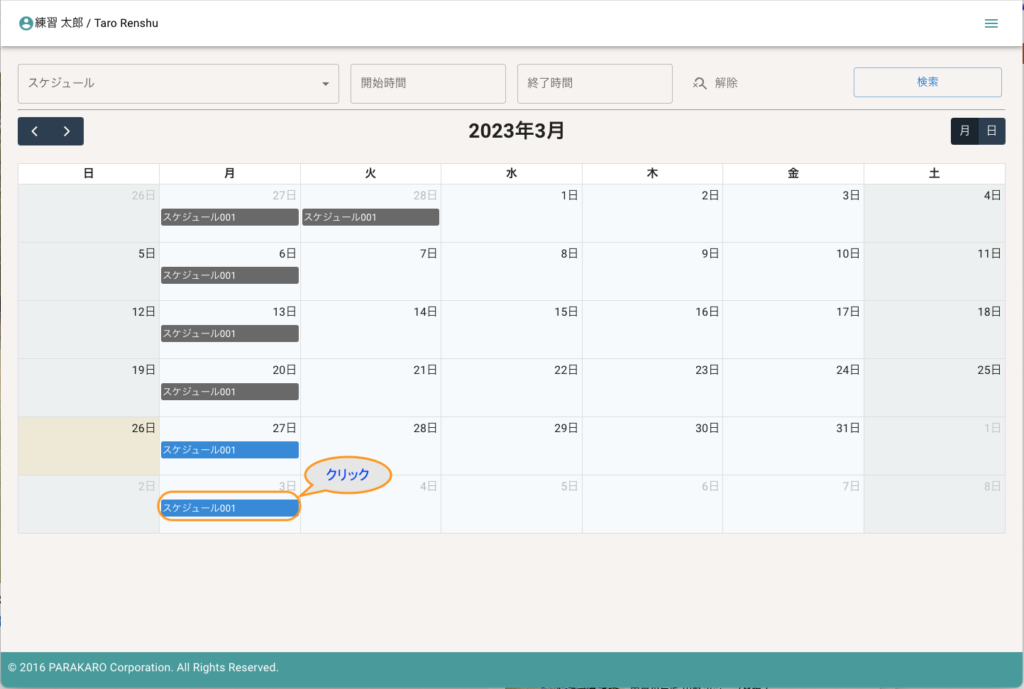1024x689 pixels.
Task: Open the hamburger menu icon
Action: pos(991,23)
